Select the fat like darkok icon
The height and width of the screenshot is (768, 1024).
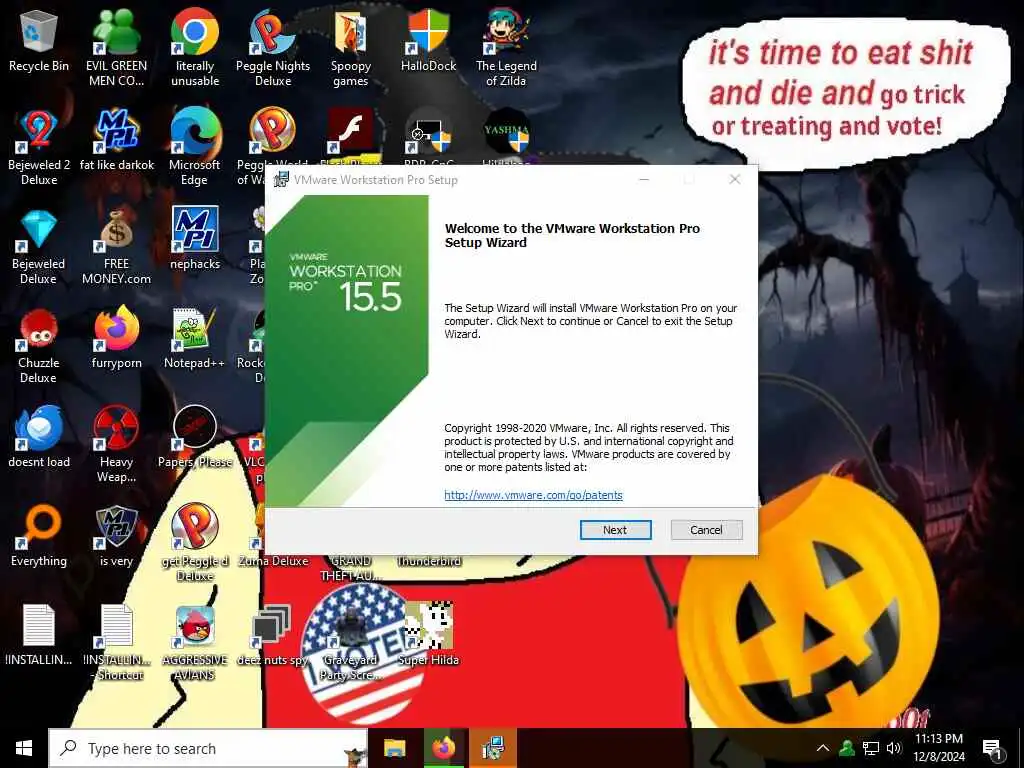[x=116, y=140]
